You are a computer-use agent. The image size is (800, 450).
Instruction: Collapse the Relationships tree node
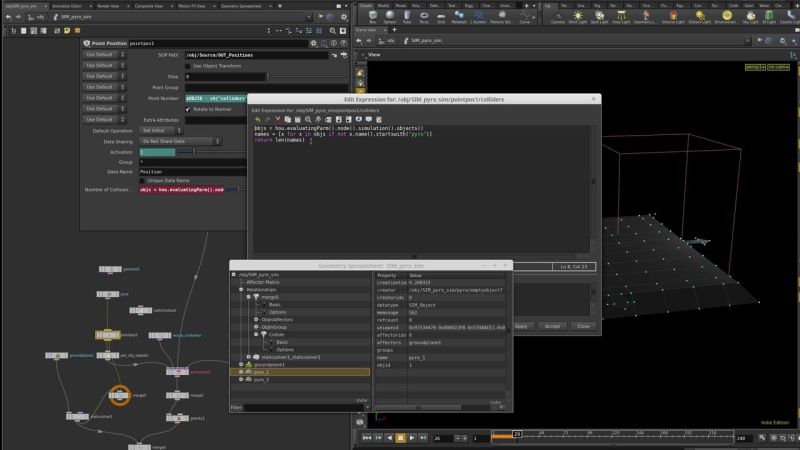click(241, 289)
